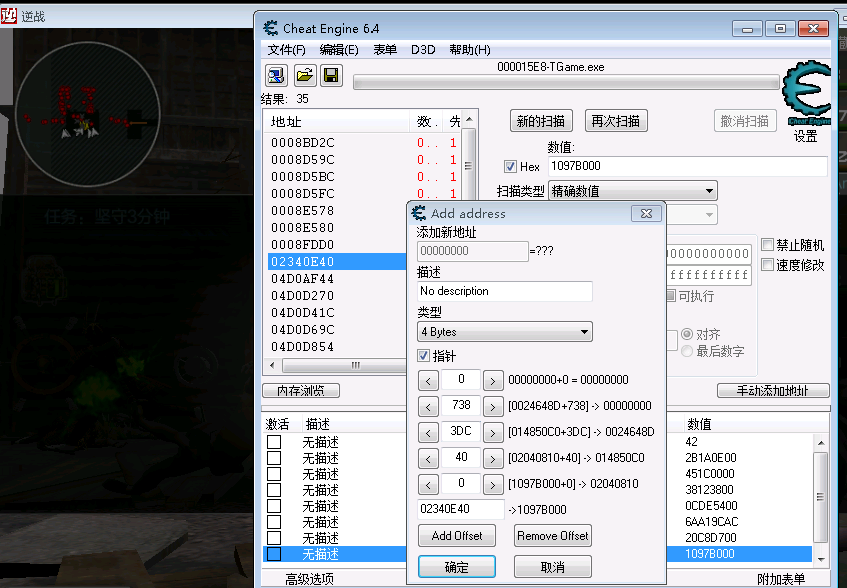This screenshot has height=588, width=847.
Task: Click Cheat Engine logo settings icon
Action: pyautogui.click(x=806, y=93)
